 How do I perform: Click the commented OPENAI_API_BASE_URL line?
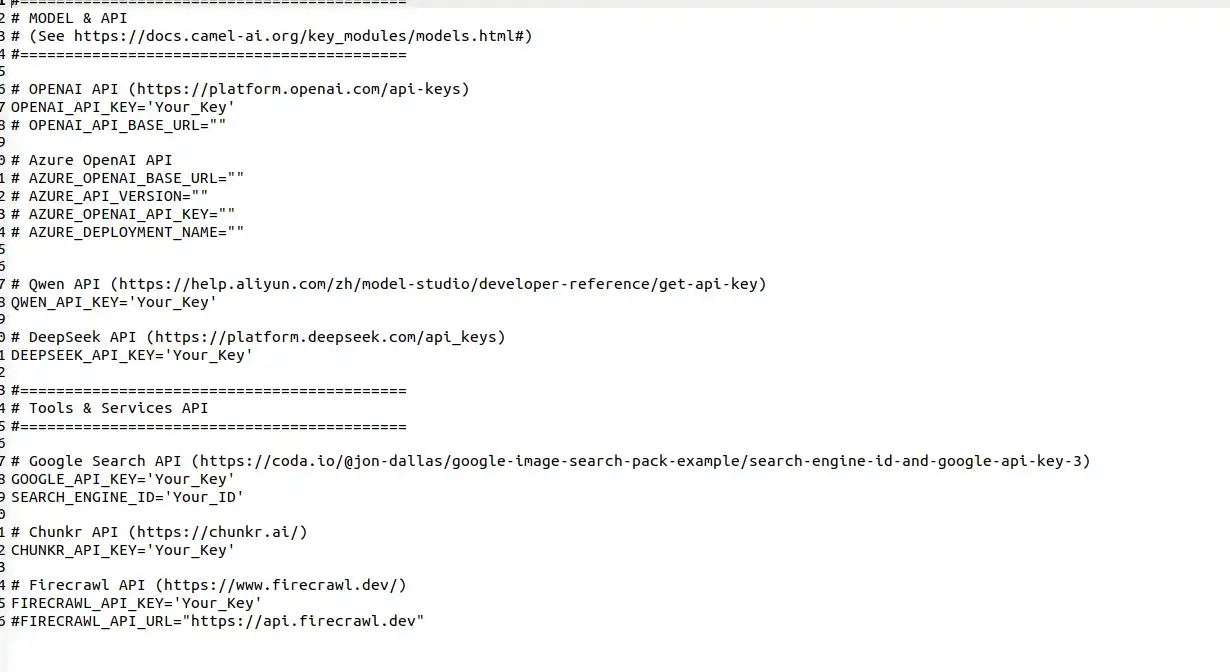119,125
